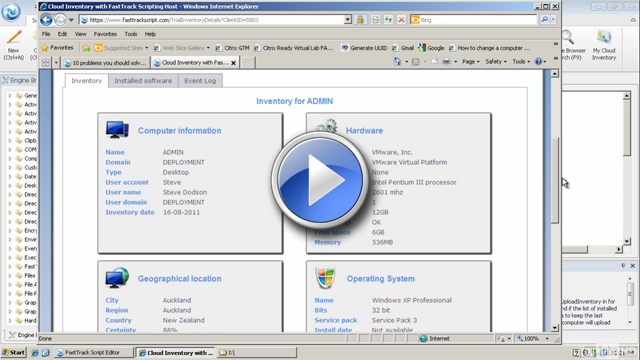Open Favorites star button in favorites bar

click(x=58, y=48)
